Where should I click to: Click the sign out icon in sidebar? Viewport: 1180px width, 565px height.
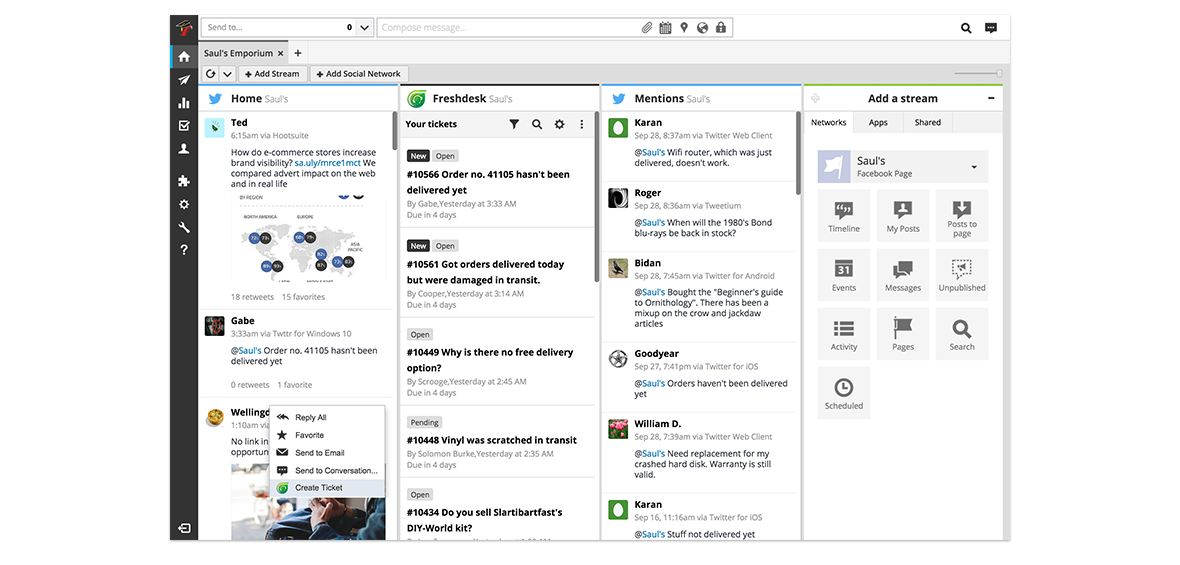coord(184,529)
